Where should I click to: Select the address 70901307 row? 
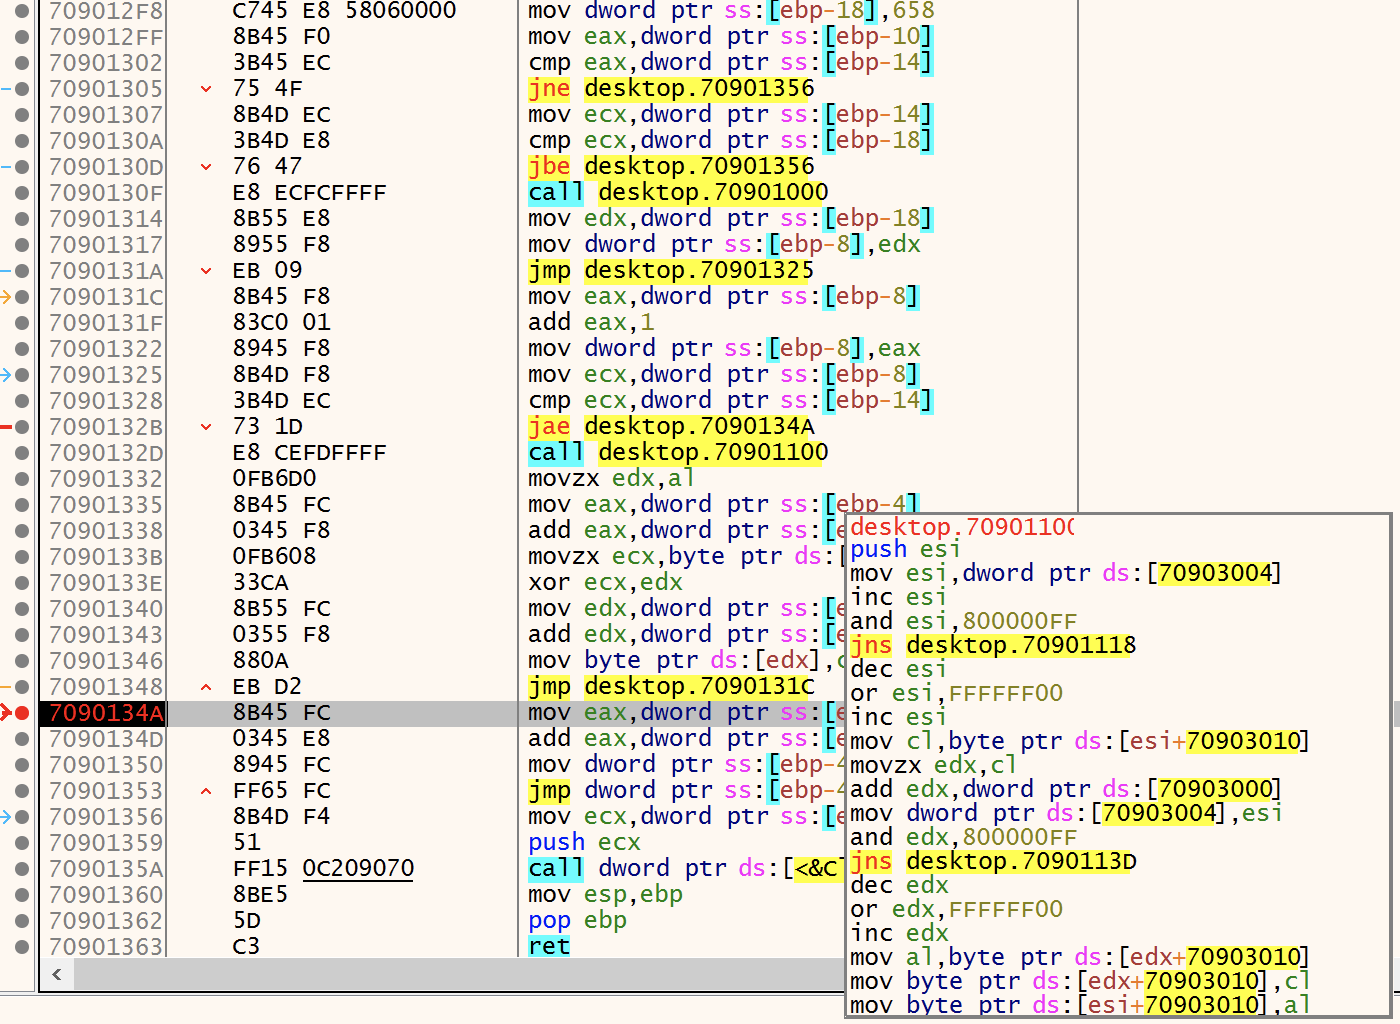click(105, 115)
